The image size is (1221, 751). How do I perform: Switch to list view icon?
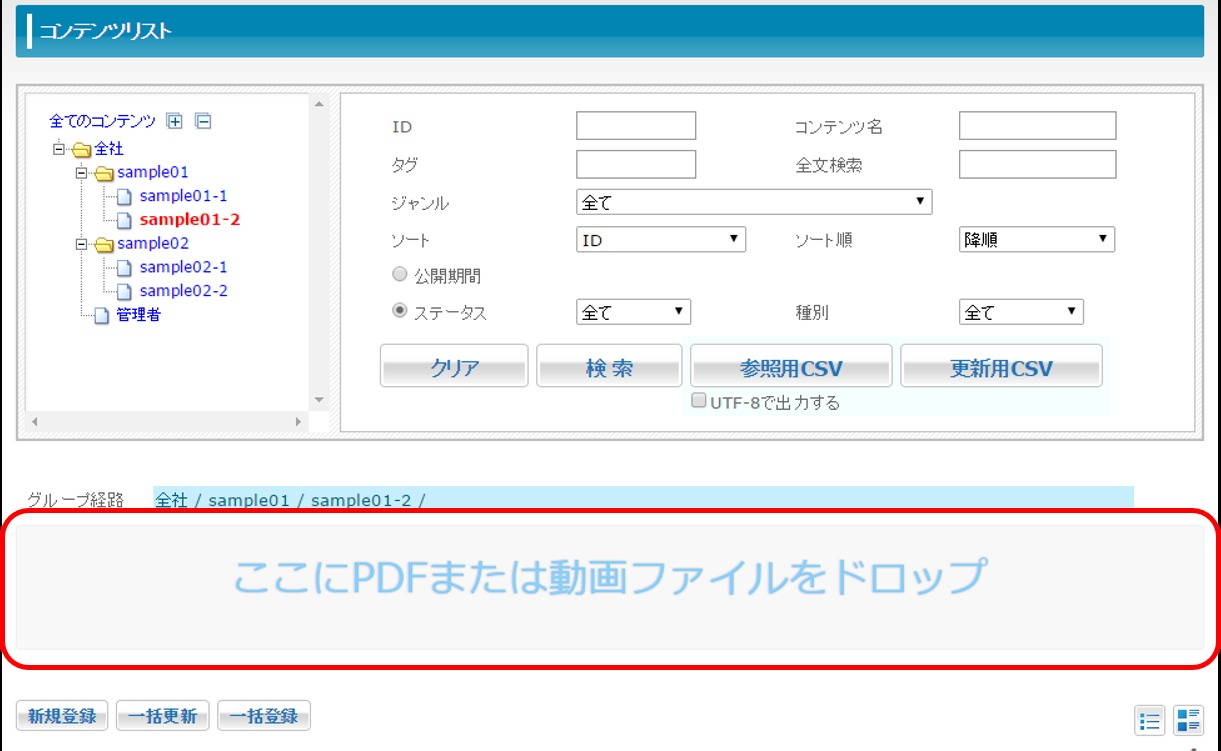(x=1151, y=720)
